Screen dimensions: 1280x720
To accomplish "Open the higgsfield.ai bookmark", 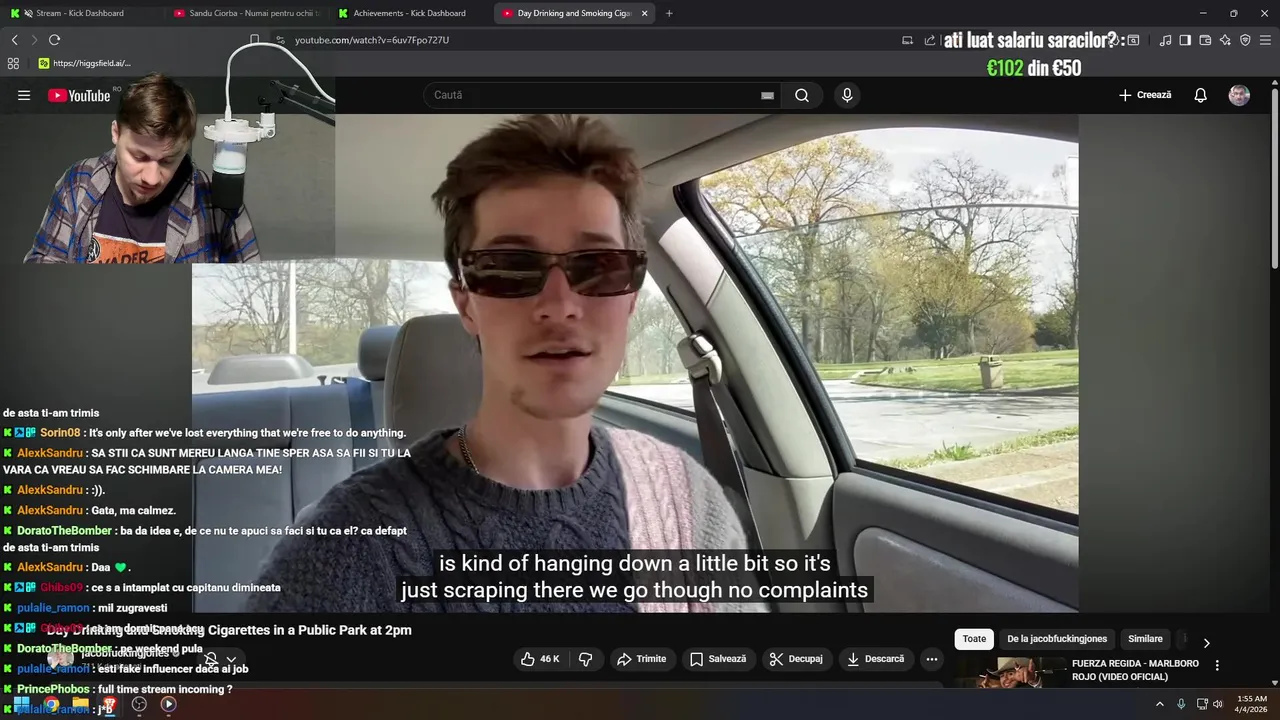I will click(x=85, y=63).
